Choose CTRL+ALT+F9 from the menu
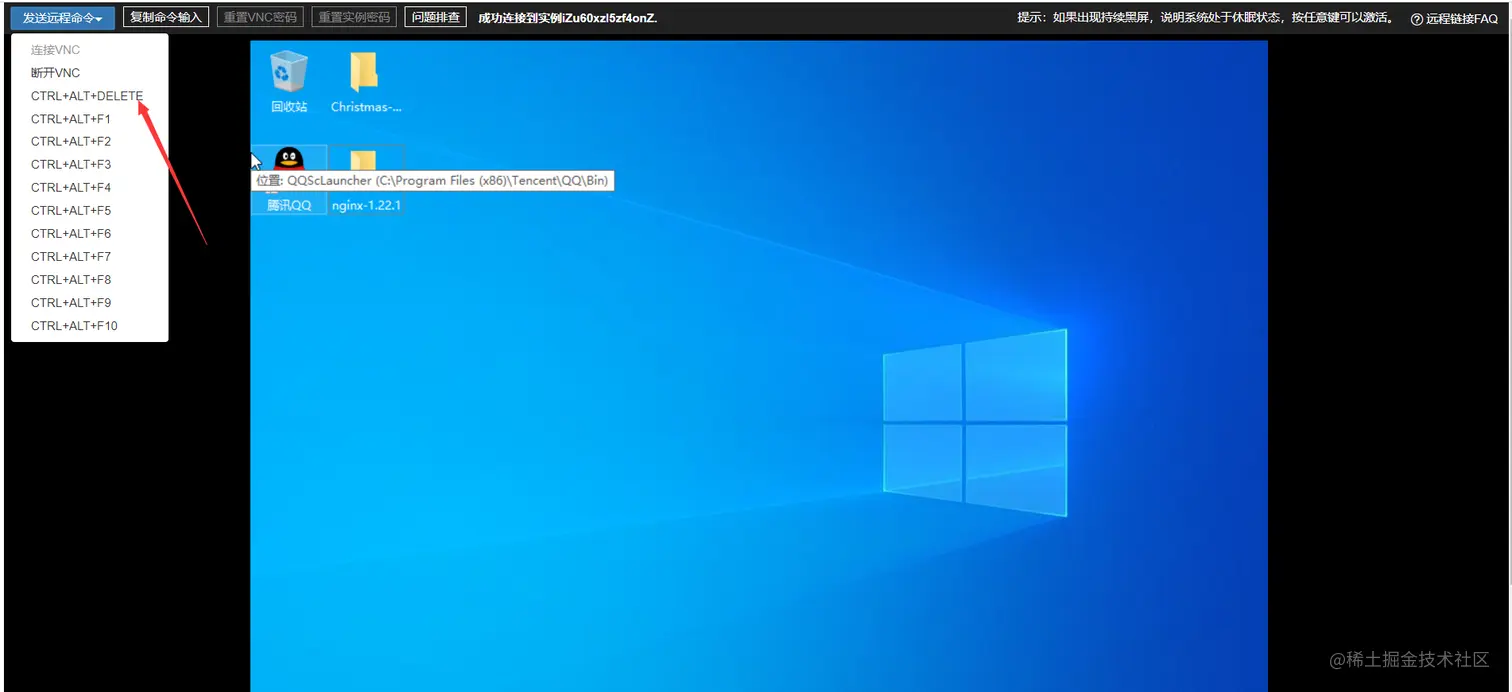Screen dimensions: 1512x692 [70, 303]
